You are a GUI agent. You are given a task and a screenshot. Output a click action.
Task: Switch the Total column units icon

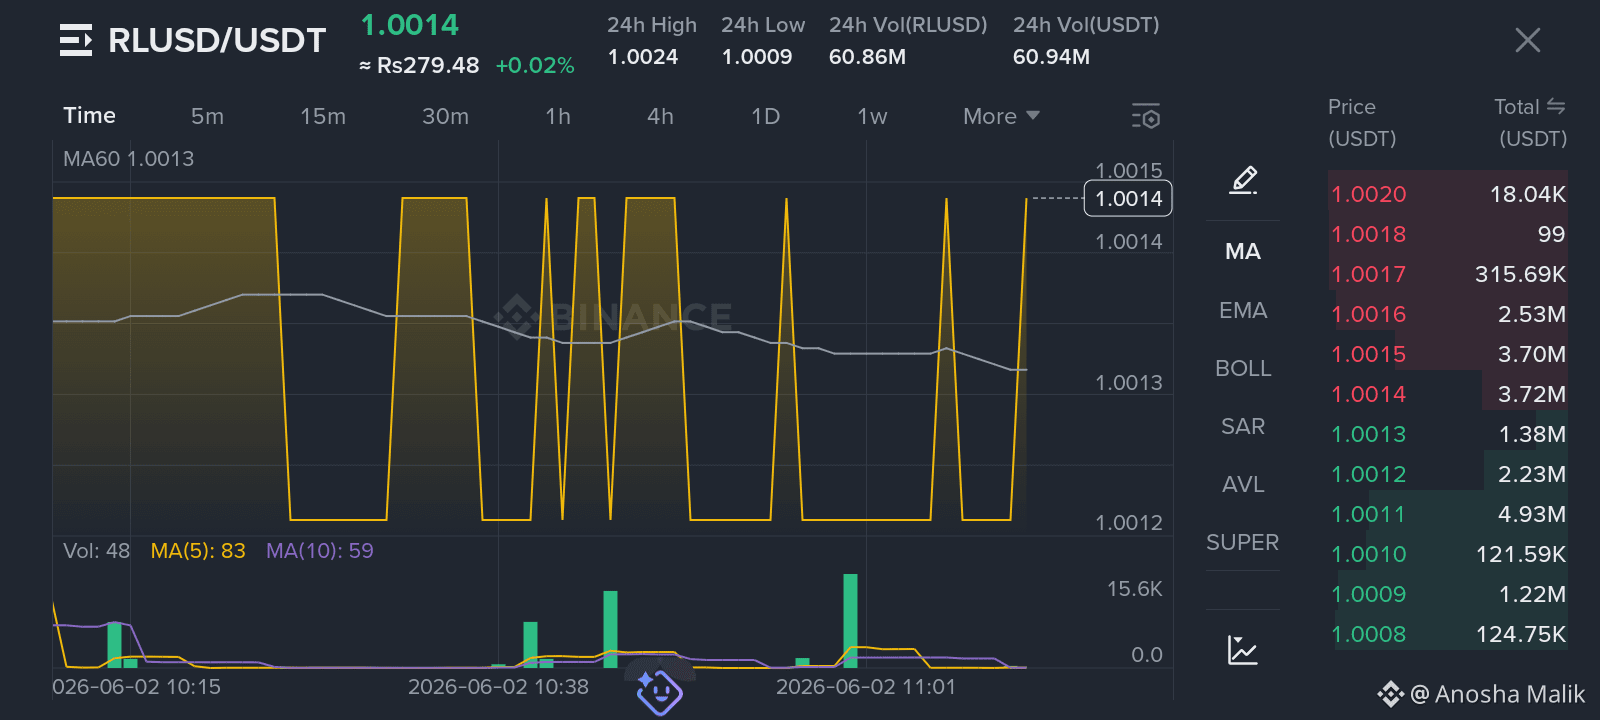coord(1556,106)
